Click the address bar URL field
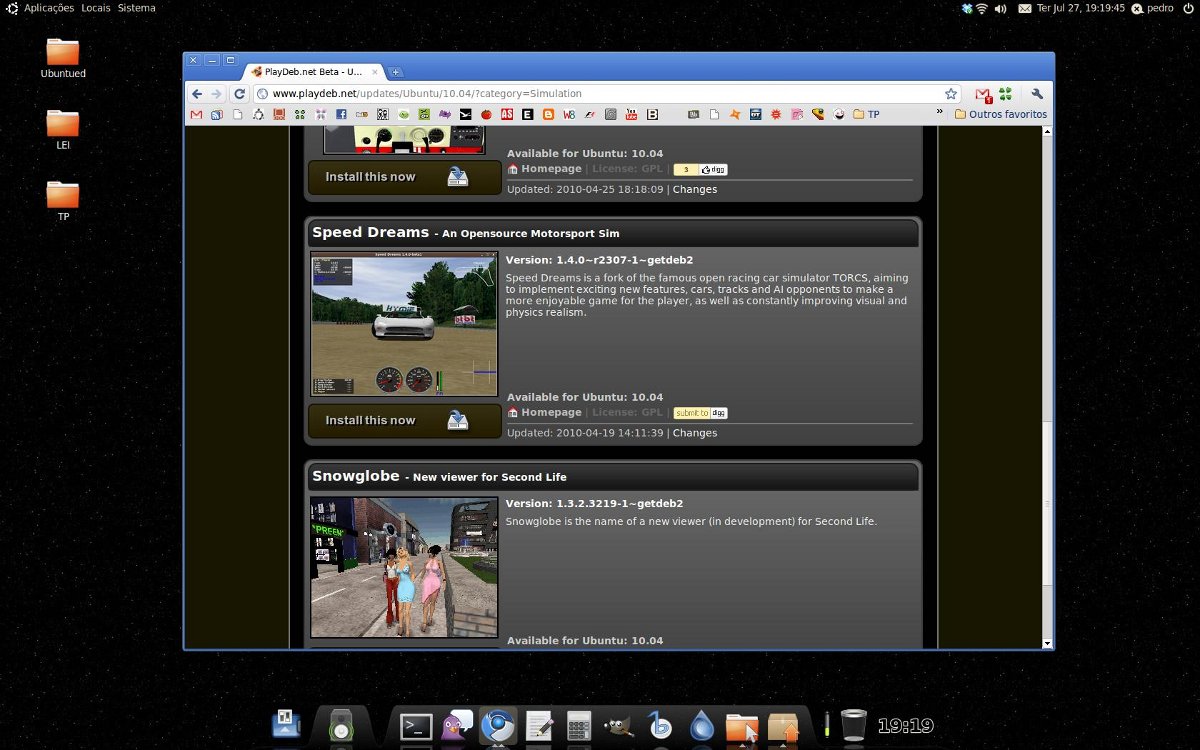Screen dimensions: 1200x750 click(600, 94)
